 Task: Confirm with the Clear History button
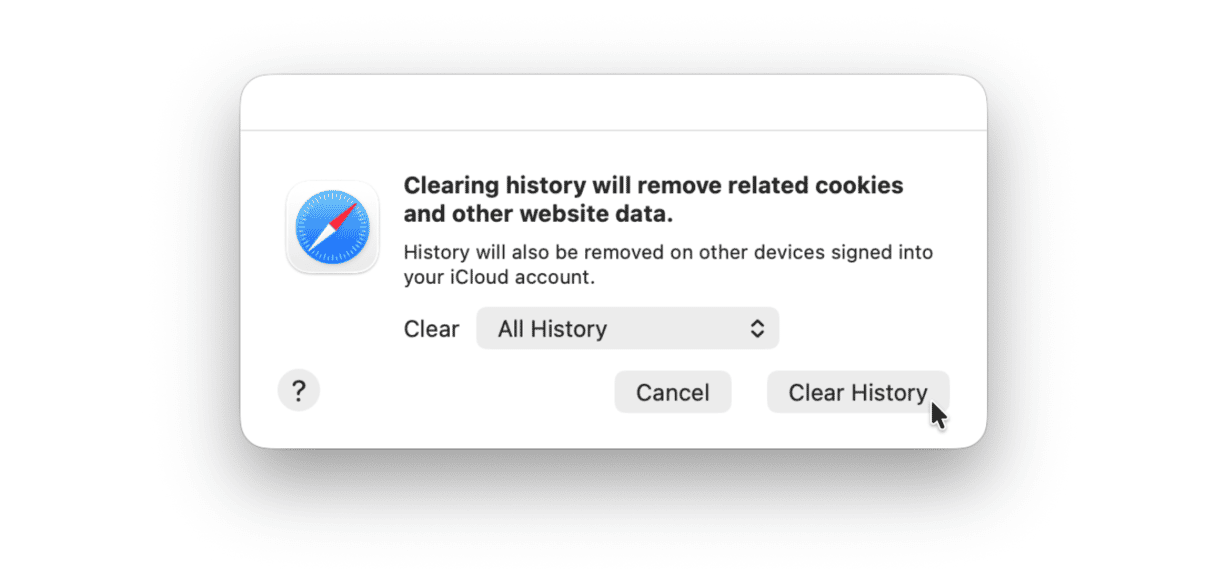click(x=857, y=392)
